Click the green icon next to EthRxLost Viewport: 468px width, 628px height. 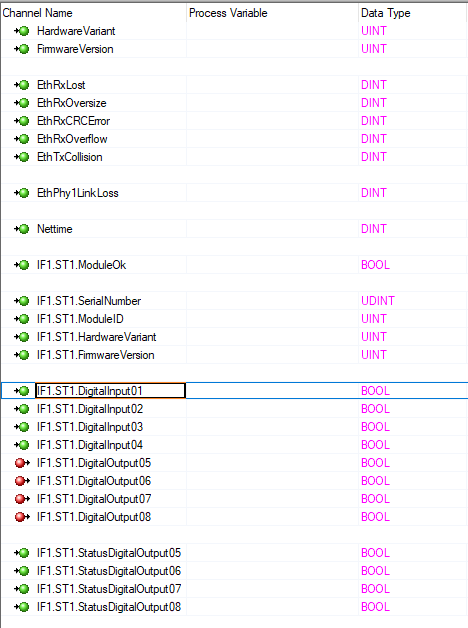coord(22,85)
